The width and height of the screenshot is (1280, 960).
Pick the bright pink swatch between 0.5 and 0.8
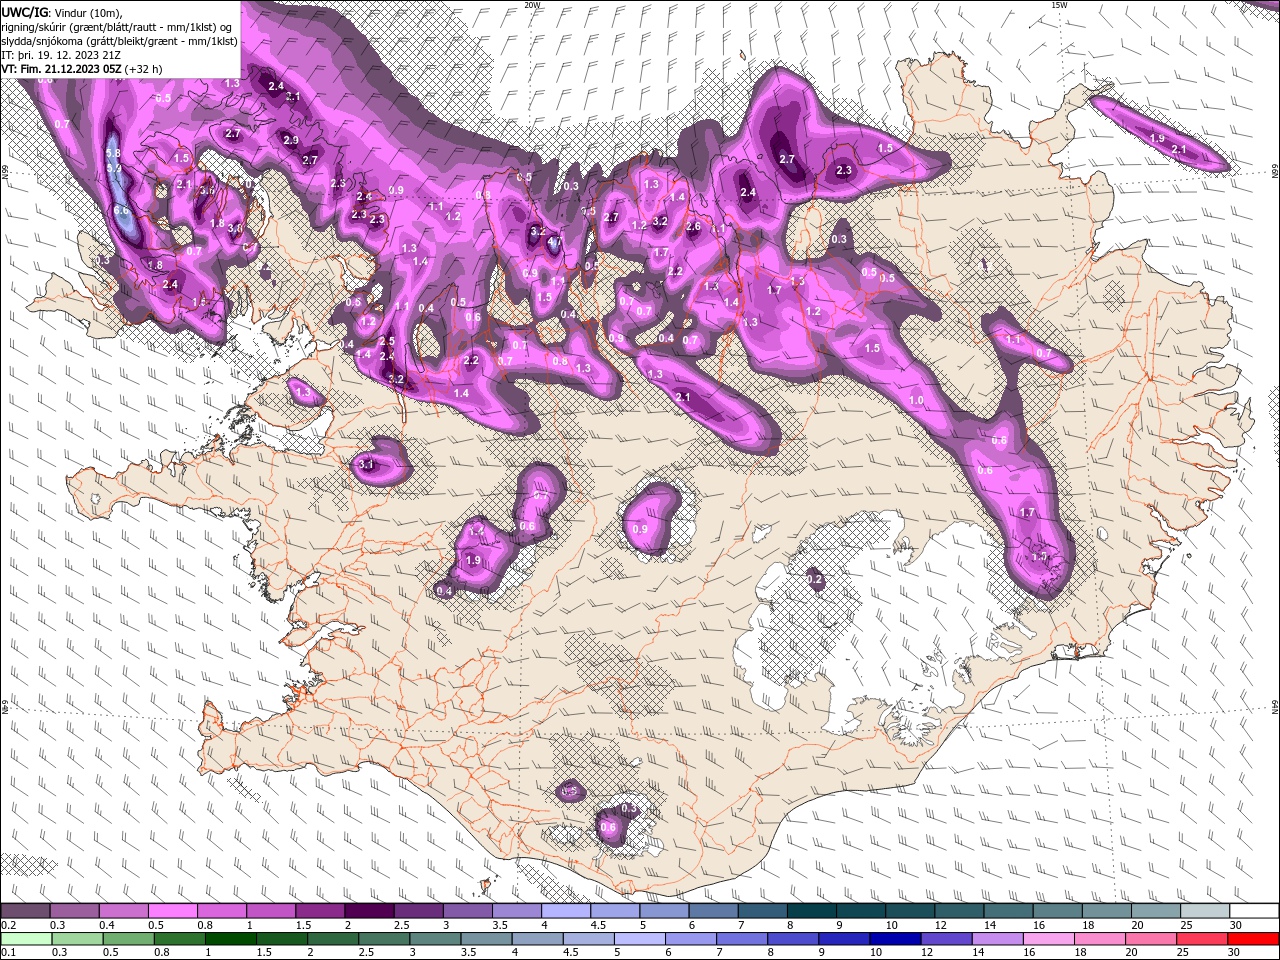point(173,911)
